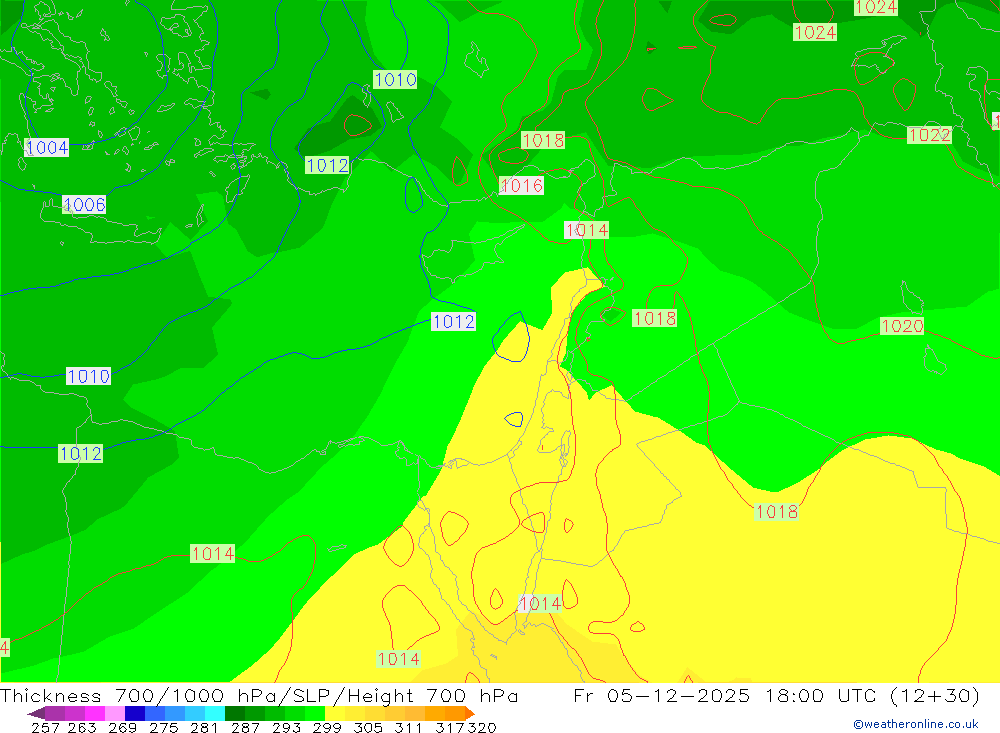
Task: Click the forecast date Fr 05-12-2025 text
Action: click(662, 695)
